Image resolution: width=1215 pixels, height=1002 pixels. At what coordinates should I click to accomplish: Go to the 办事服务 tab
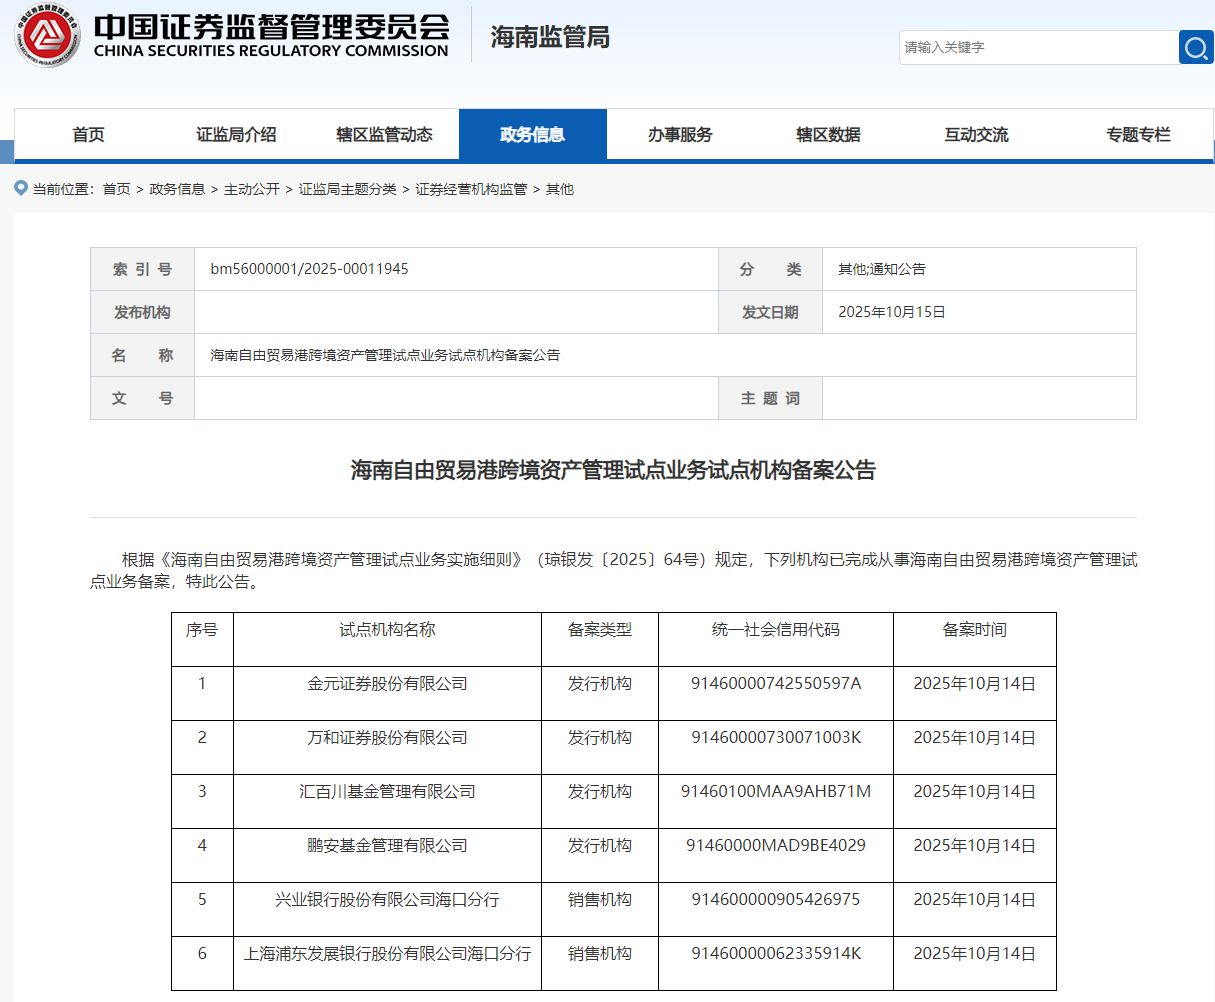point(680,135)
